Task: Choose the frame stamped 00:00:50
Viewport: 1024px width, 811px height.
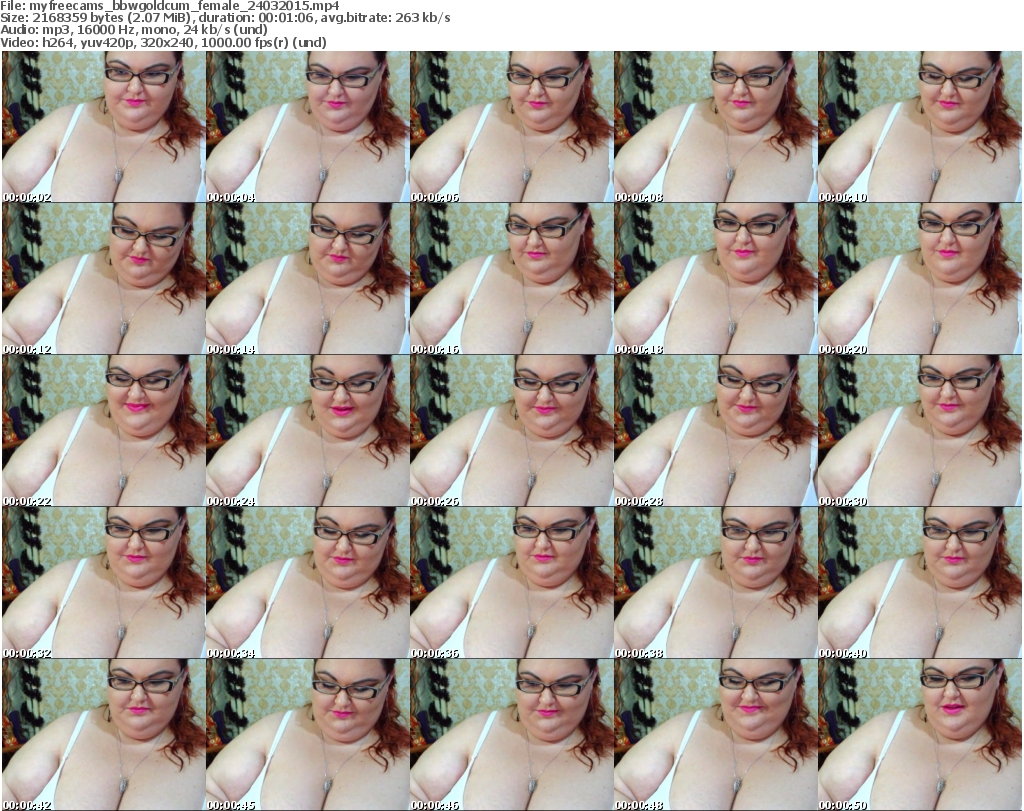Action: point(920,735)
